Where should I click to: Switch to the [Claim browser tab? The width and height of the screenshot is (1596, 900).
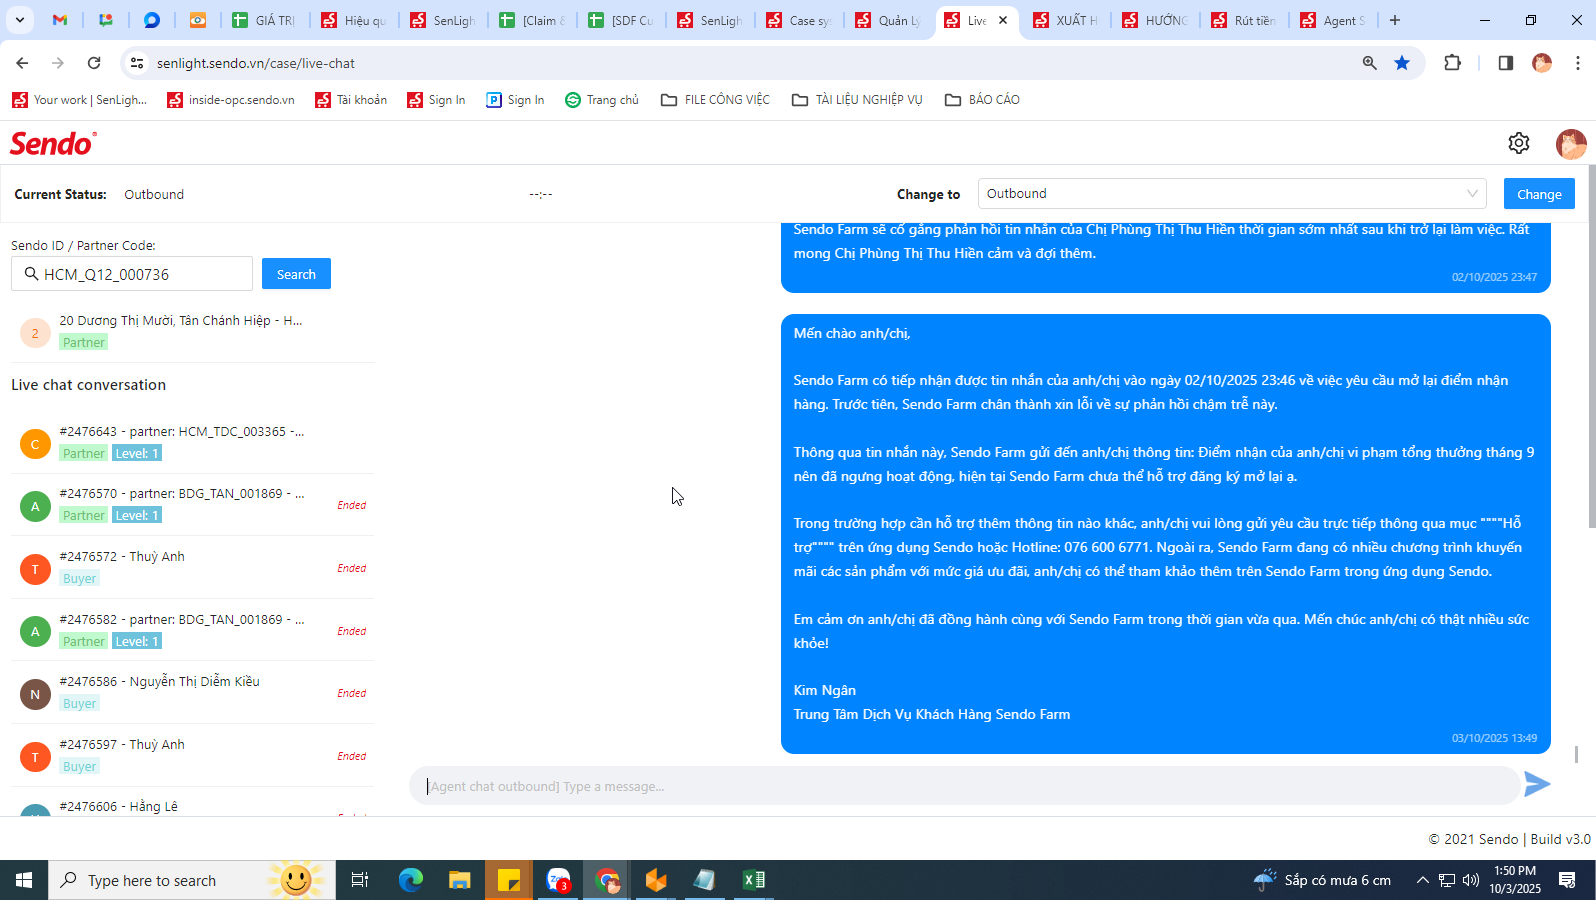tap(532, 20)
